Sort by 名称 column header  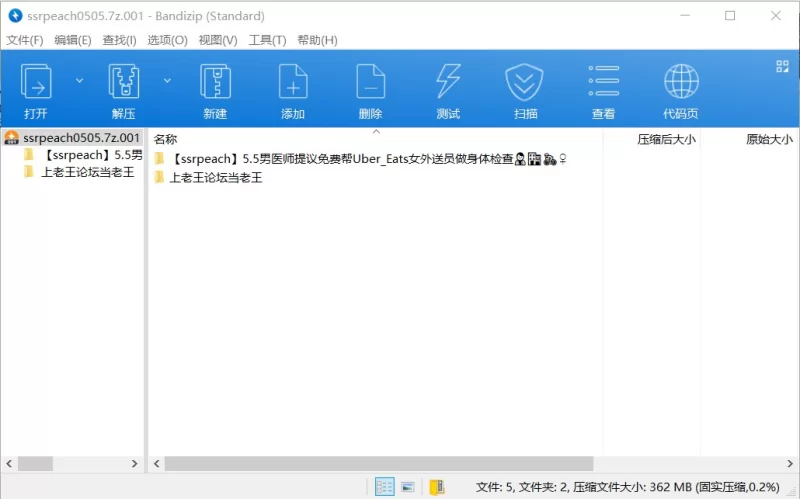pyautogui.click(x=165, y=139)
